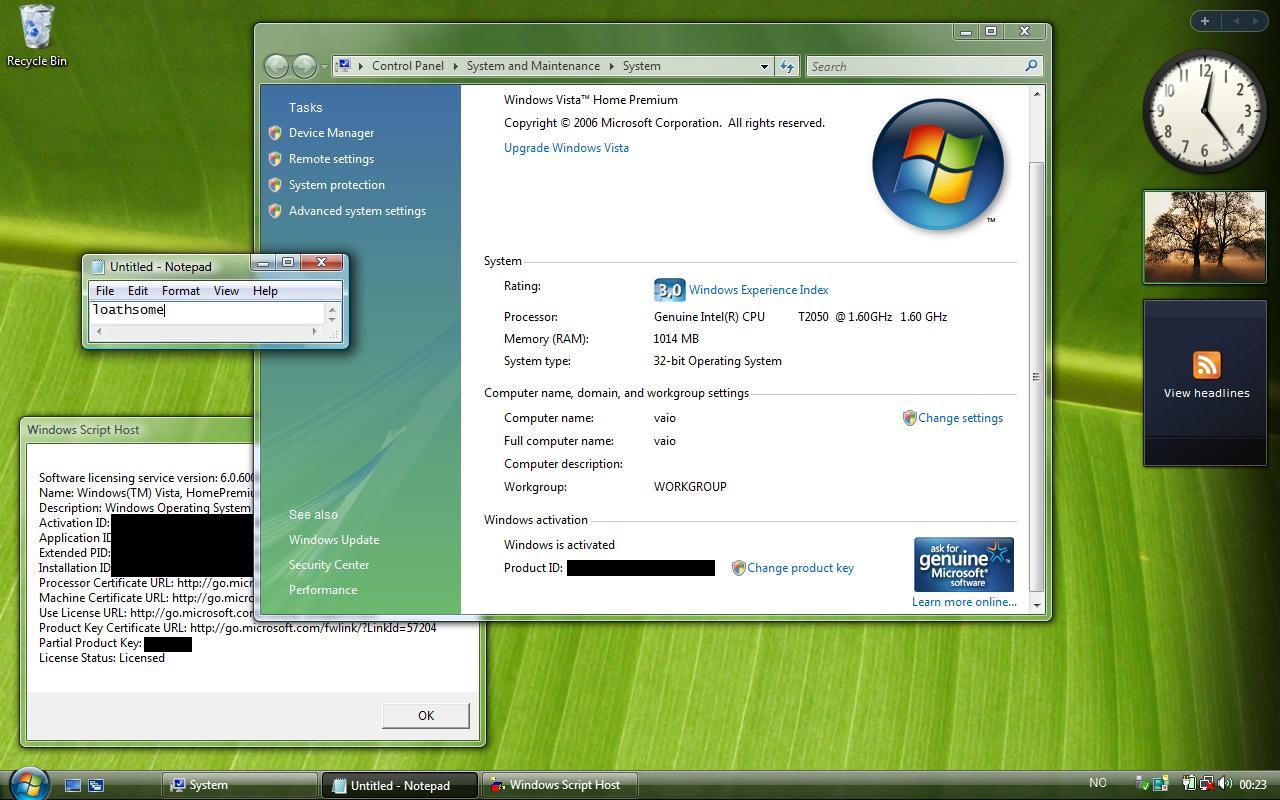
Task: Expand the recent pages dropdown beside forward arrow
Action: click(324, 67)
